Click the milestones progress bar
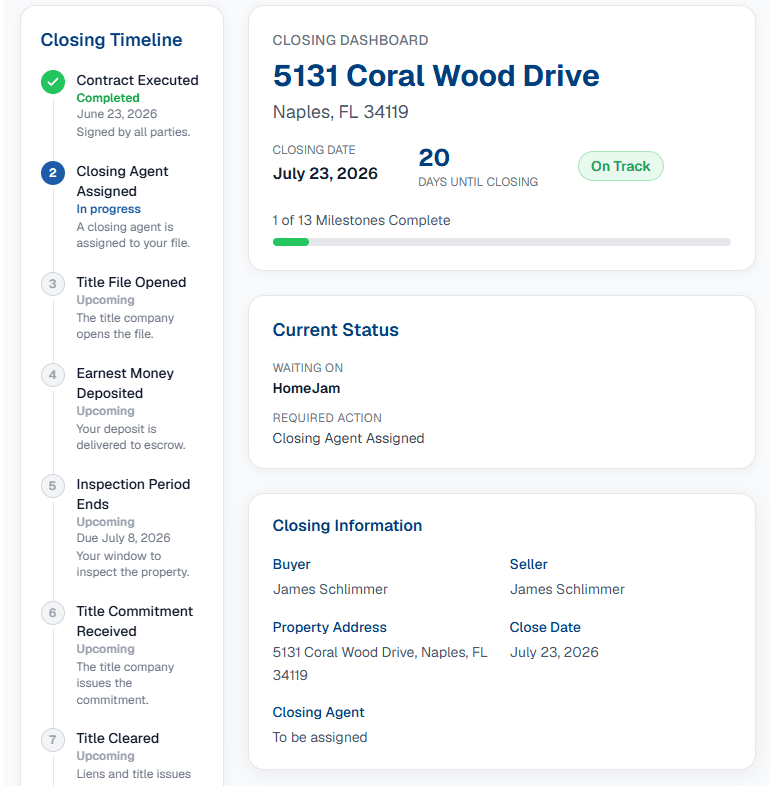This screenshot has height=786, width=770. tap(502, 242)
